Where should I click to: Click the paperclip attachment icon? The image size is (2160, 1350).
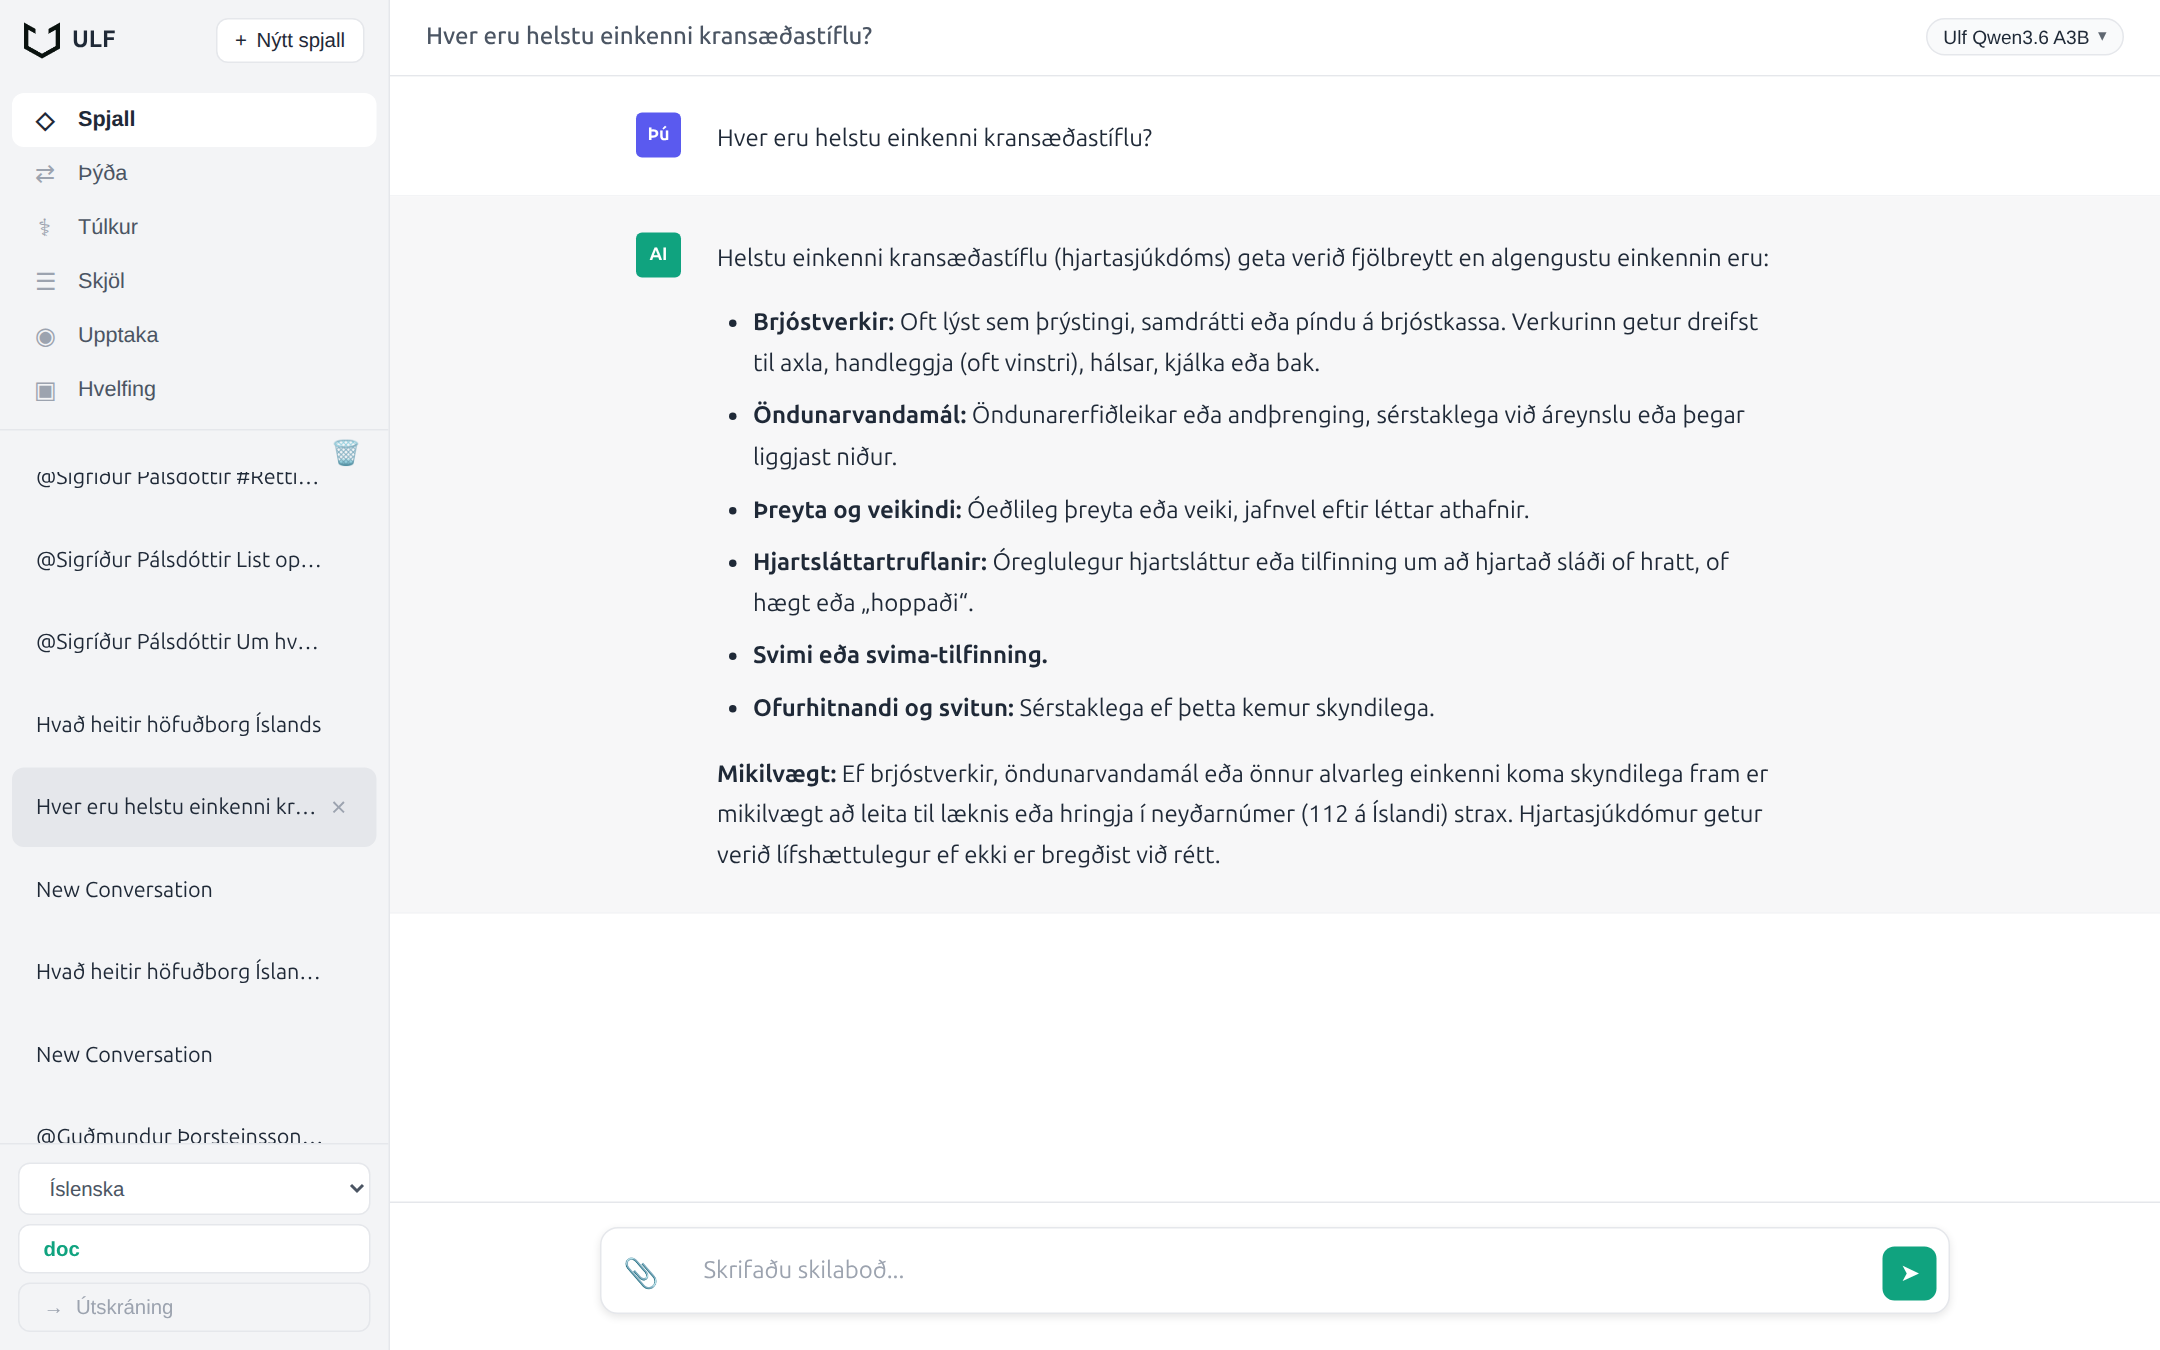(x=641, y=1272)
